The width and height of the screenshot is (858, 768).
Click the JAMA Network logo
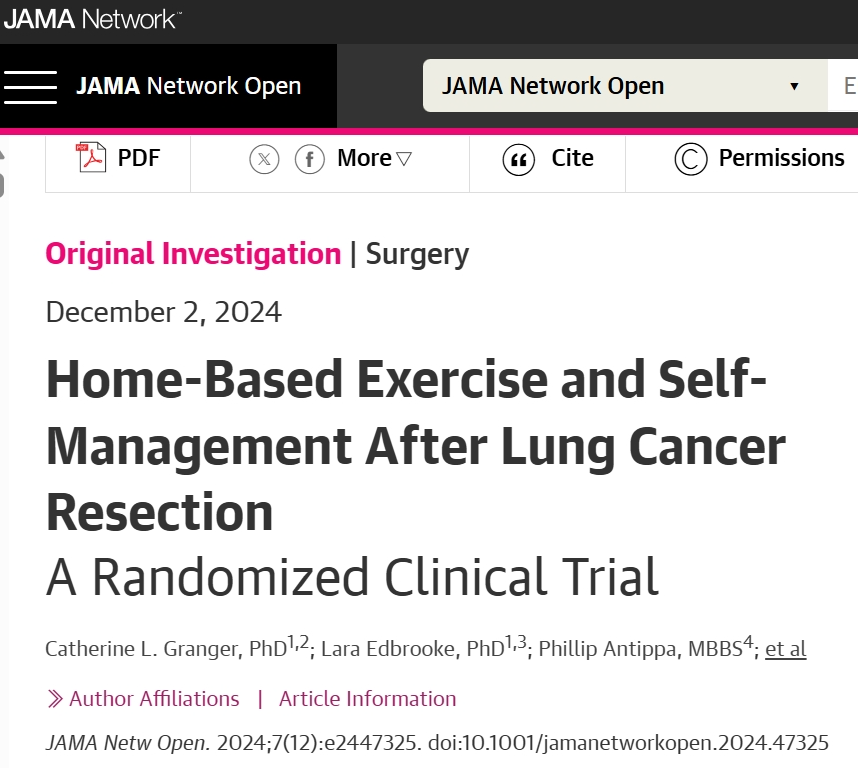pyautogui.click(x=92, y=19)
